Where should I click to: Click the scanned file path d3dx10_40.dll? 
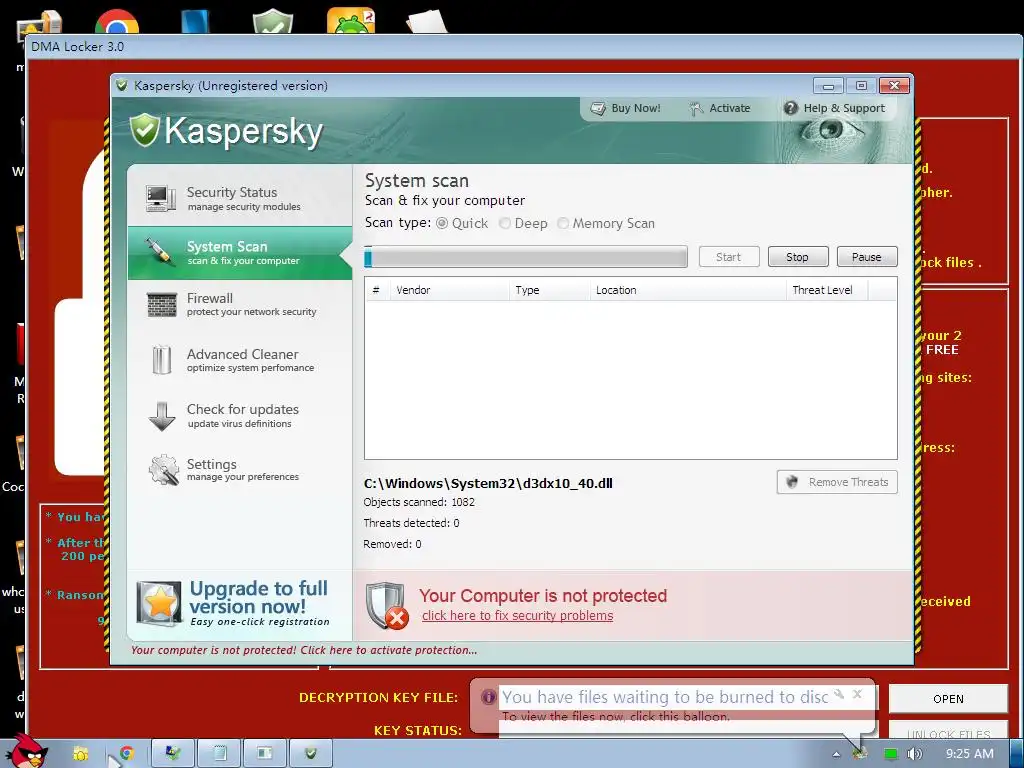point(488,483)
